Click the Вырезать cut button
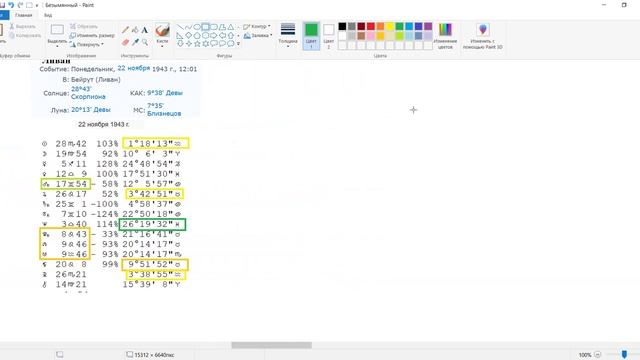Screen dimensions: 640x360 22,27
